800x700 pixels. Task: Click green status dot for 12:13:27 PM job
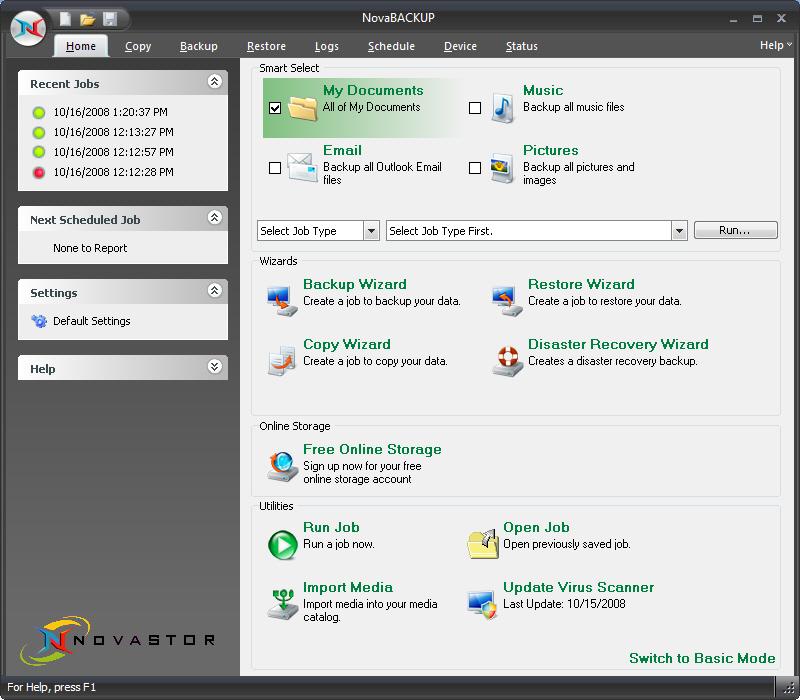pyautogui.click(x=39, y=133)
